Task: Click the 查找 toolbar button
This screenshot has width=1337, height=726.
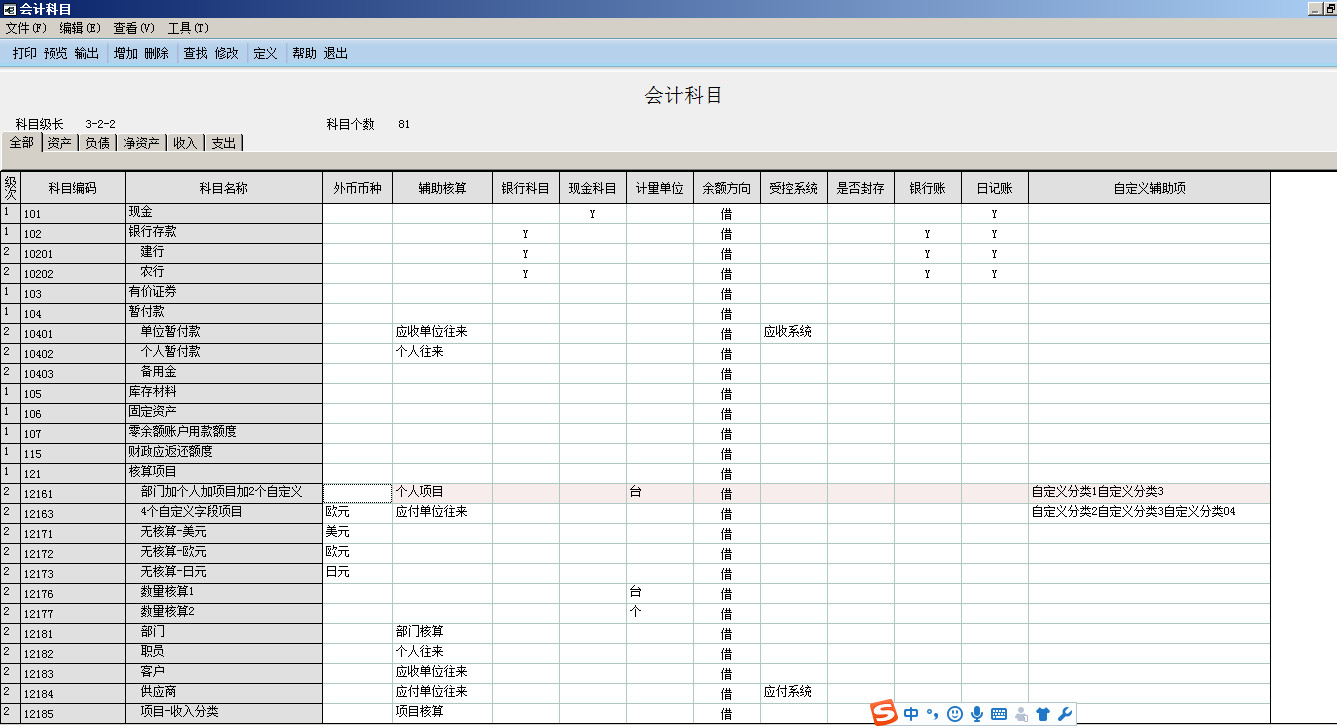Action: click(195, 53)
